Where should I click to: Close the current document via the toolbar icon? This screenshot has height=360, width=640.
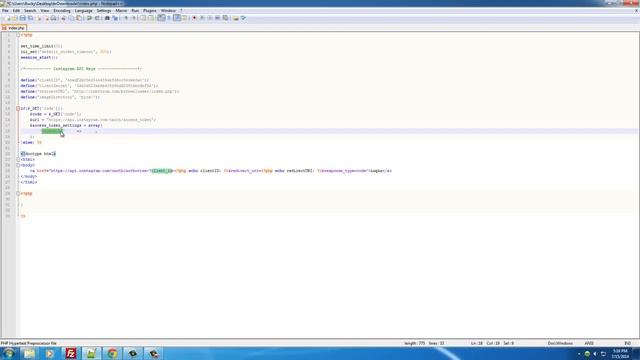(39, 18)
